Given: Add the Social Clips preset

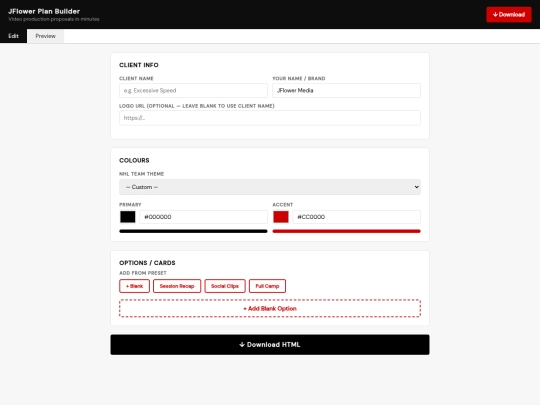Looking at the screenshot, I should (225, 286).
